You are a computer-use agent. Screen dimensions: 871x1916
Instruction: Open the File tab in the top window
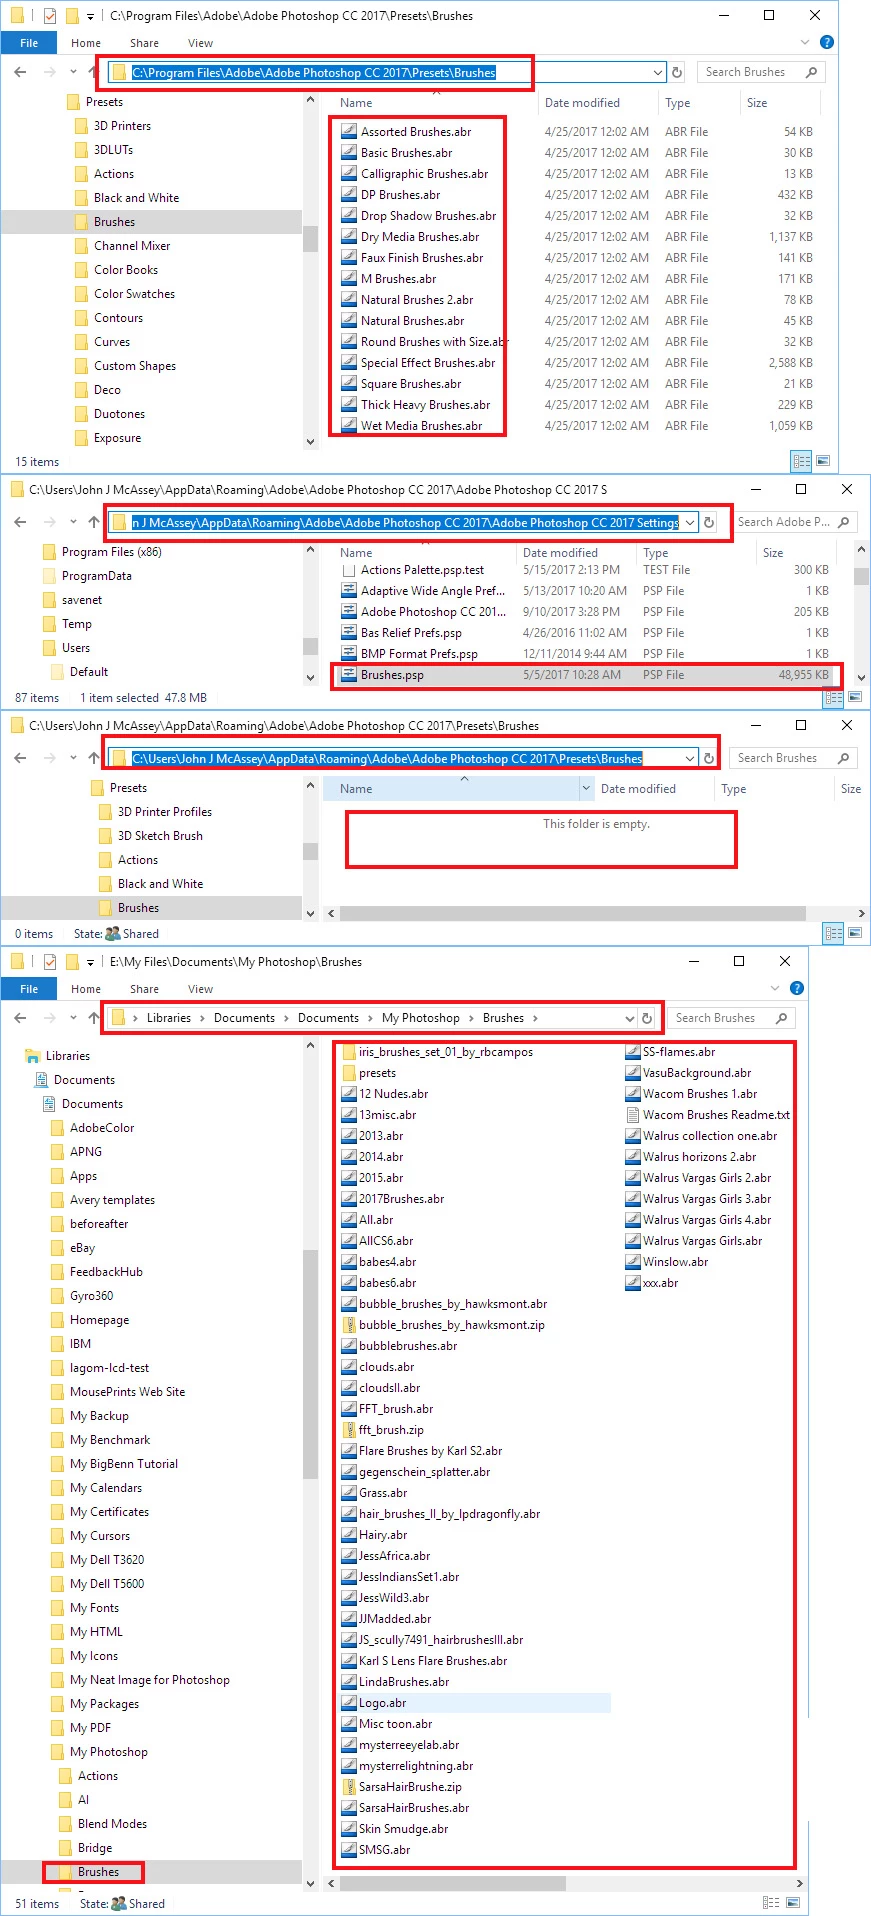[29, 43]
